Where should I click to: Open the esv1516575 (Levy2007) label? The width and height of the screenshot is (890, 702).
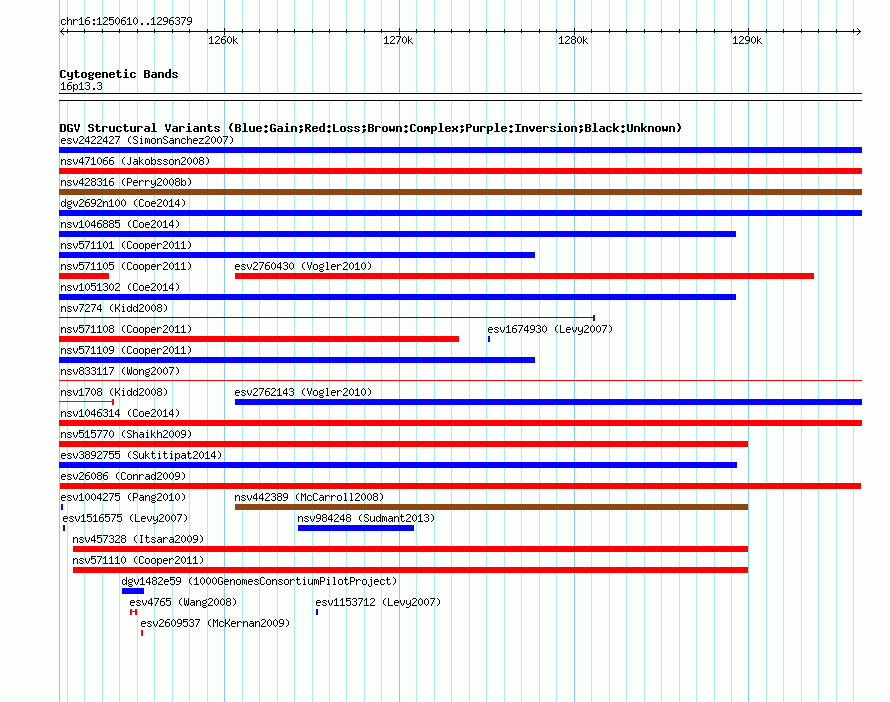(125, 518)
